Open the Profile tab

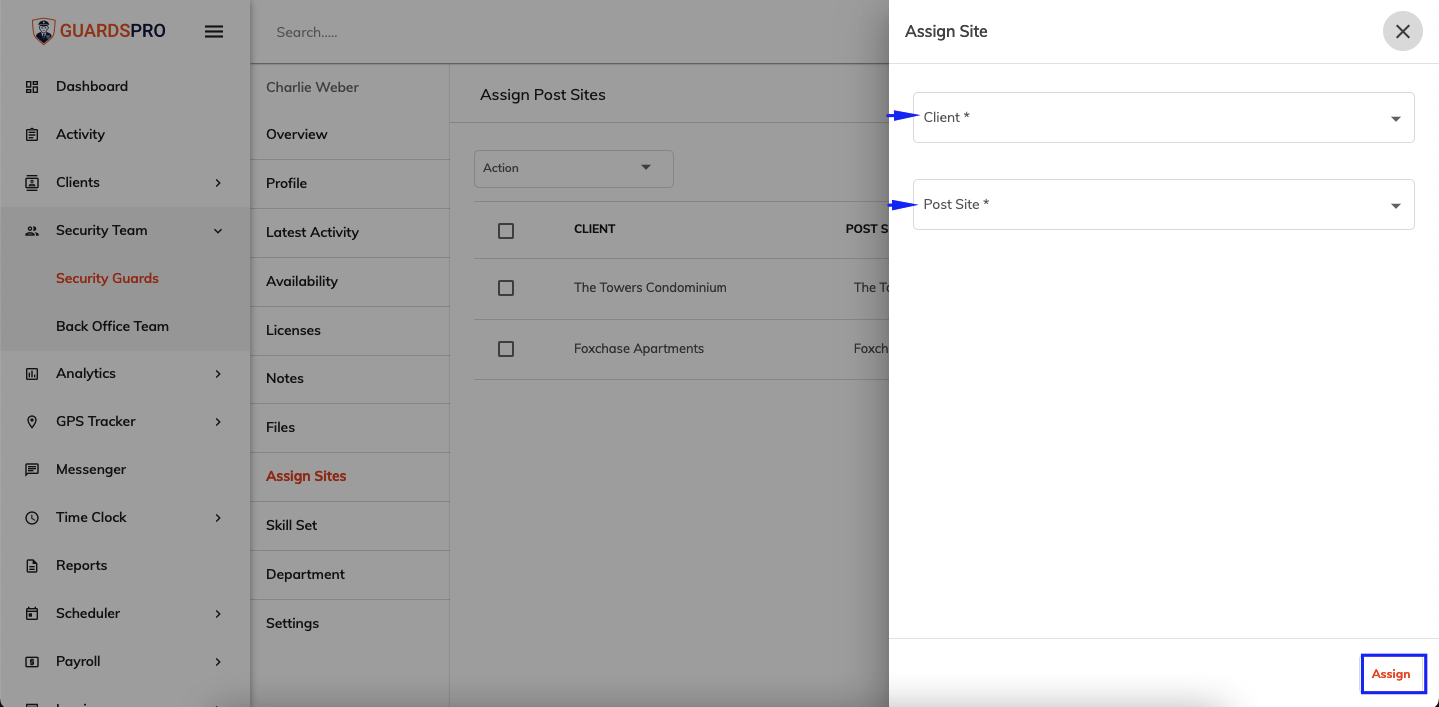click(349, 183)
